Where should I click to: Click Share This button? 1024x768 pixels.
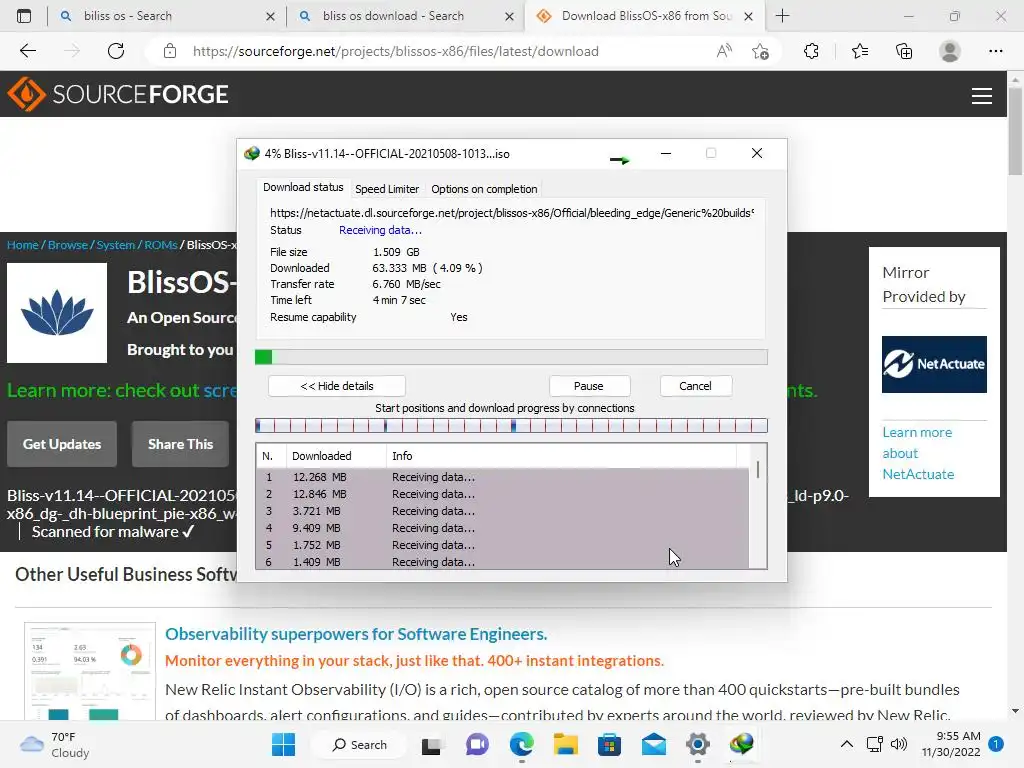pyautogui.click(x=181, y=444)
